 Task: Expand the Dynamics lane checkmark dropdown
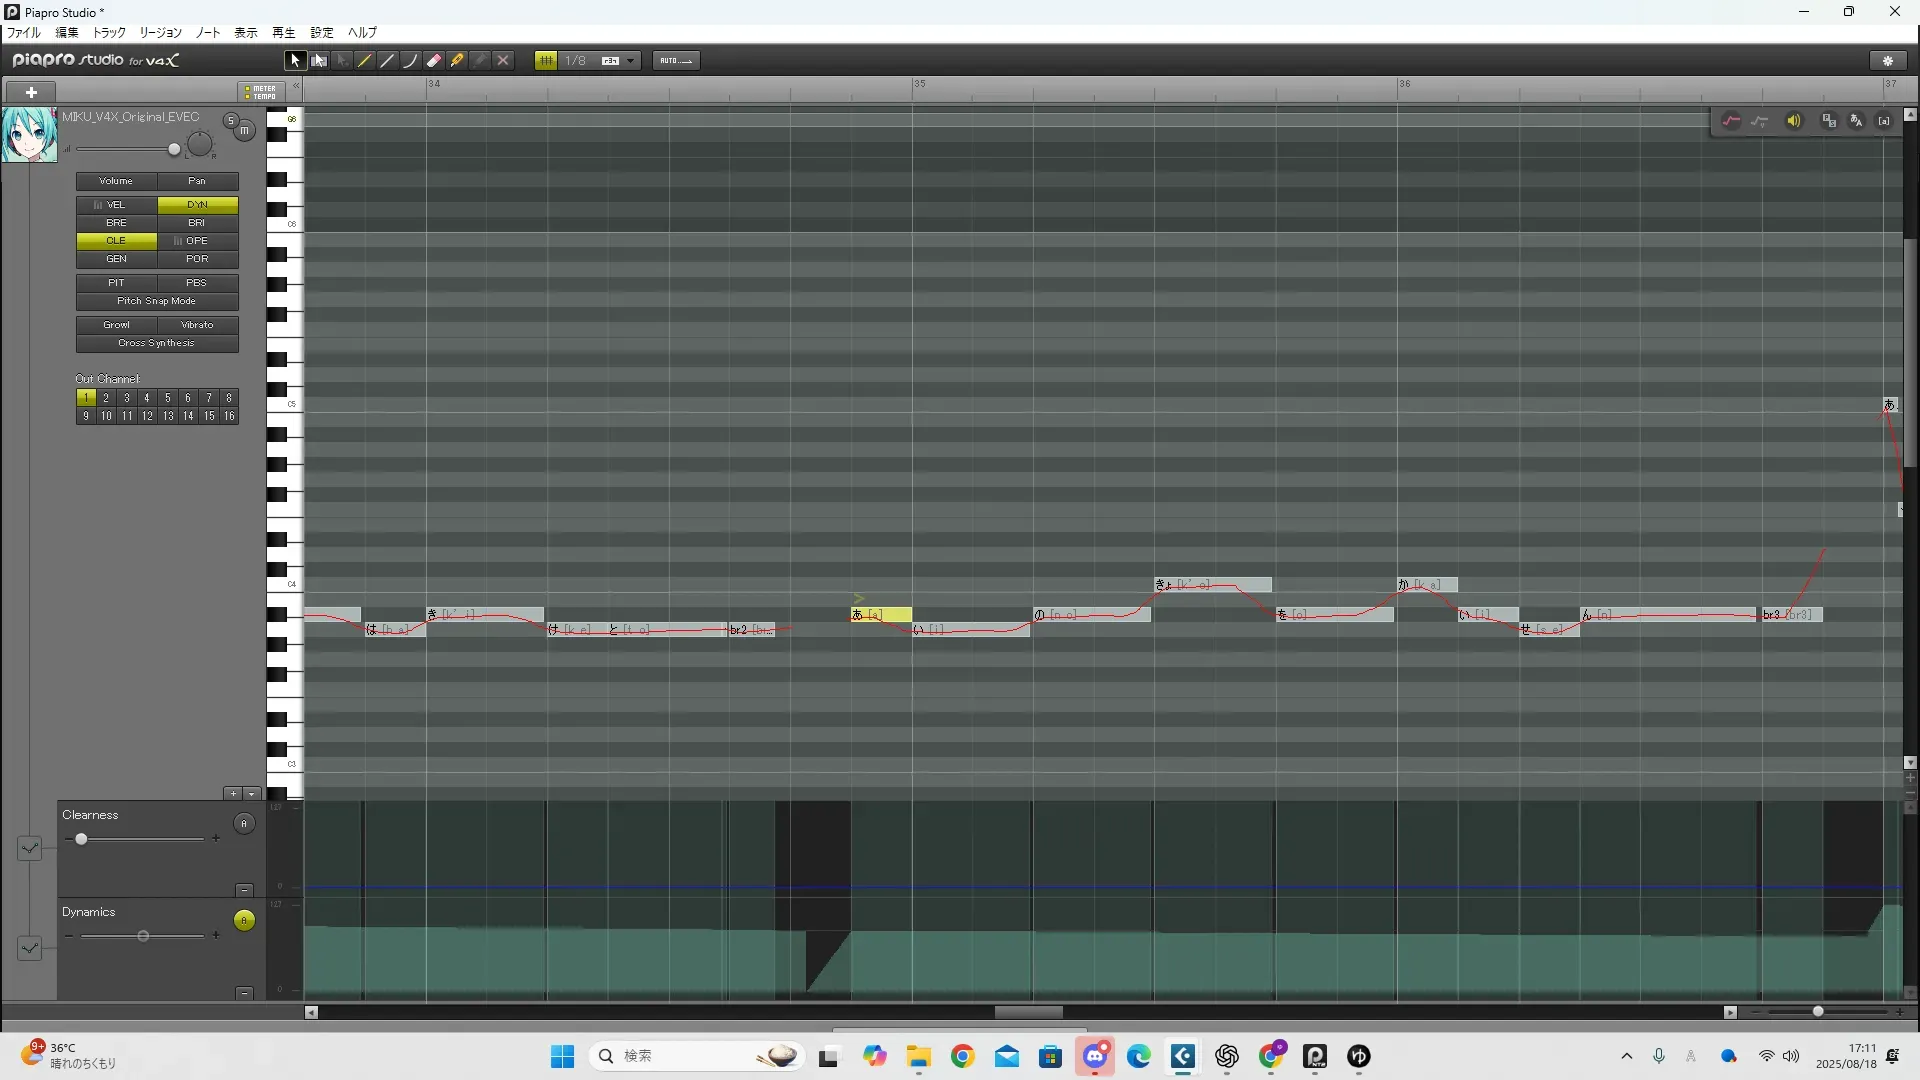pos(29,947)
